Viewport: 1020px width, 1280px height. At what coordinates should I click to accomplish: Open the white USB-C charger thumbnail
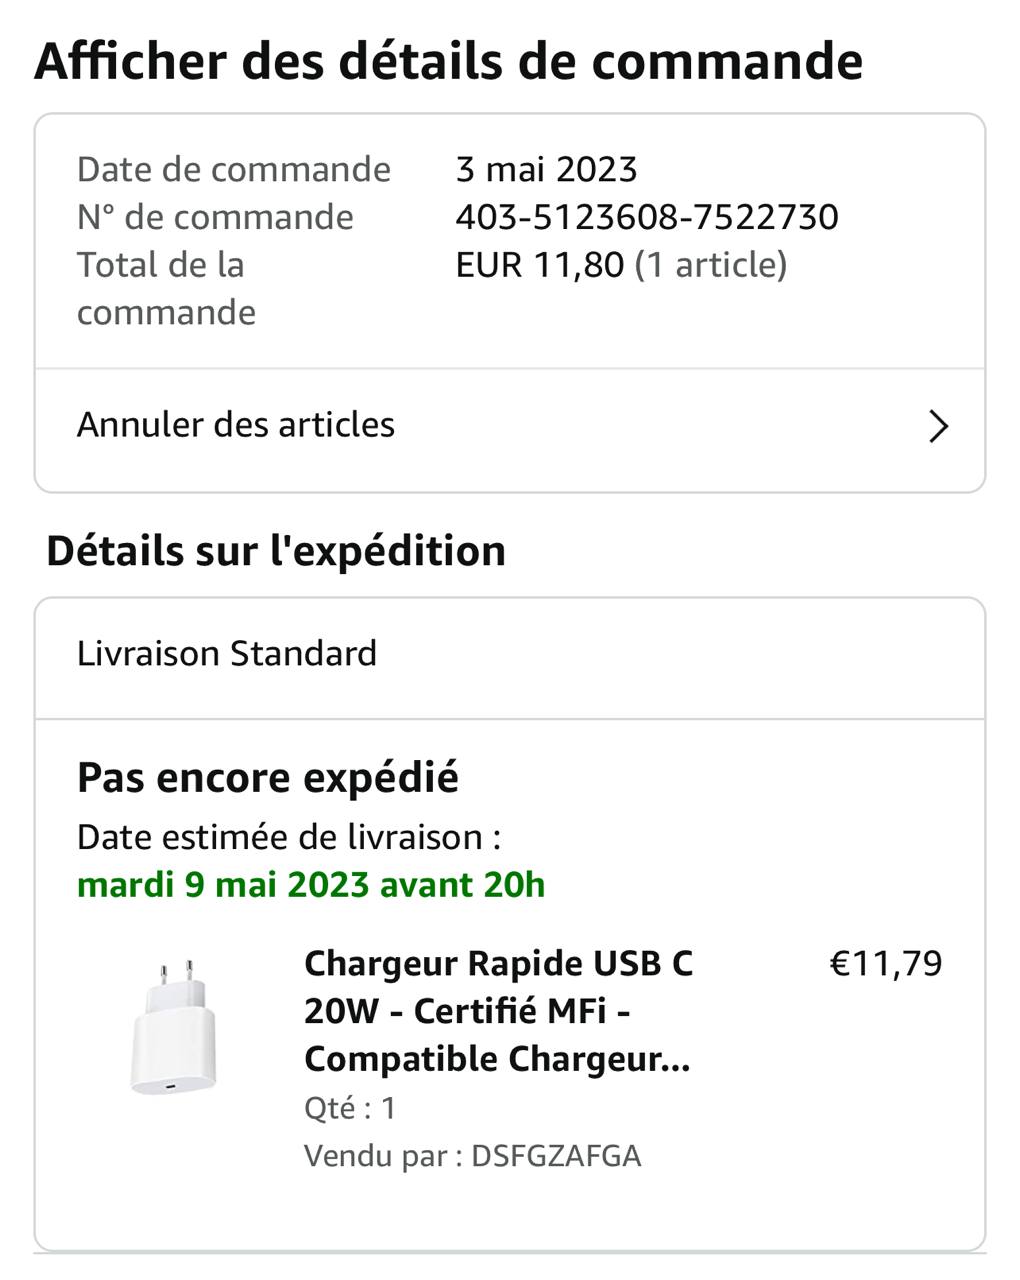173,1026
